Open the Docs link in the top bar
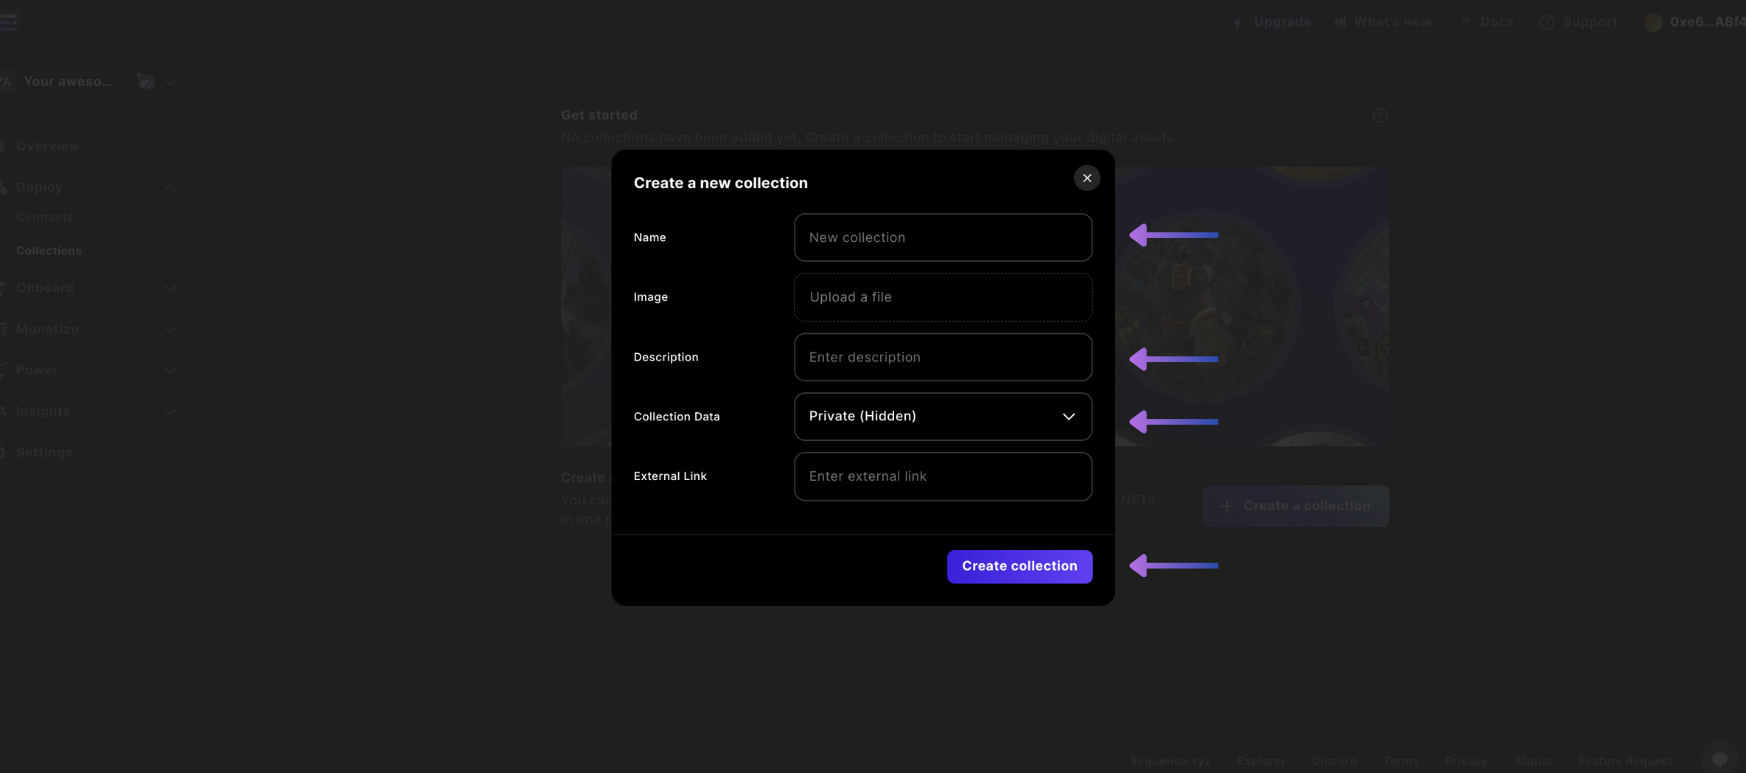The height and width of the screenshot is (773, 1746). point(1486,22)
